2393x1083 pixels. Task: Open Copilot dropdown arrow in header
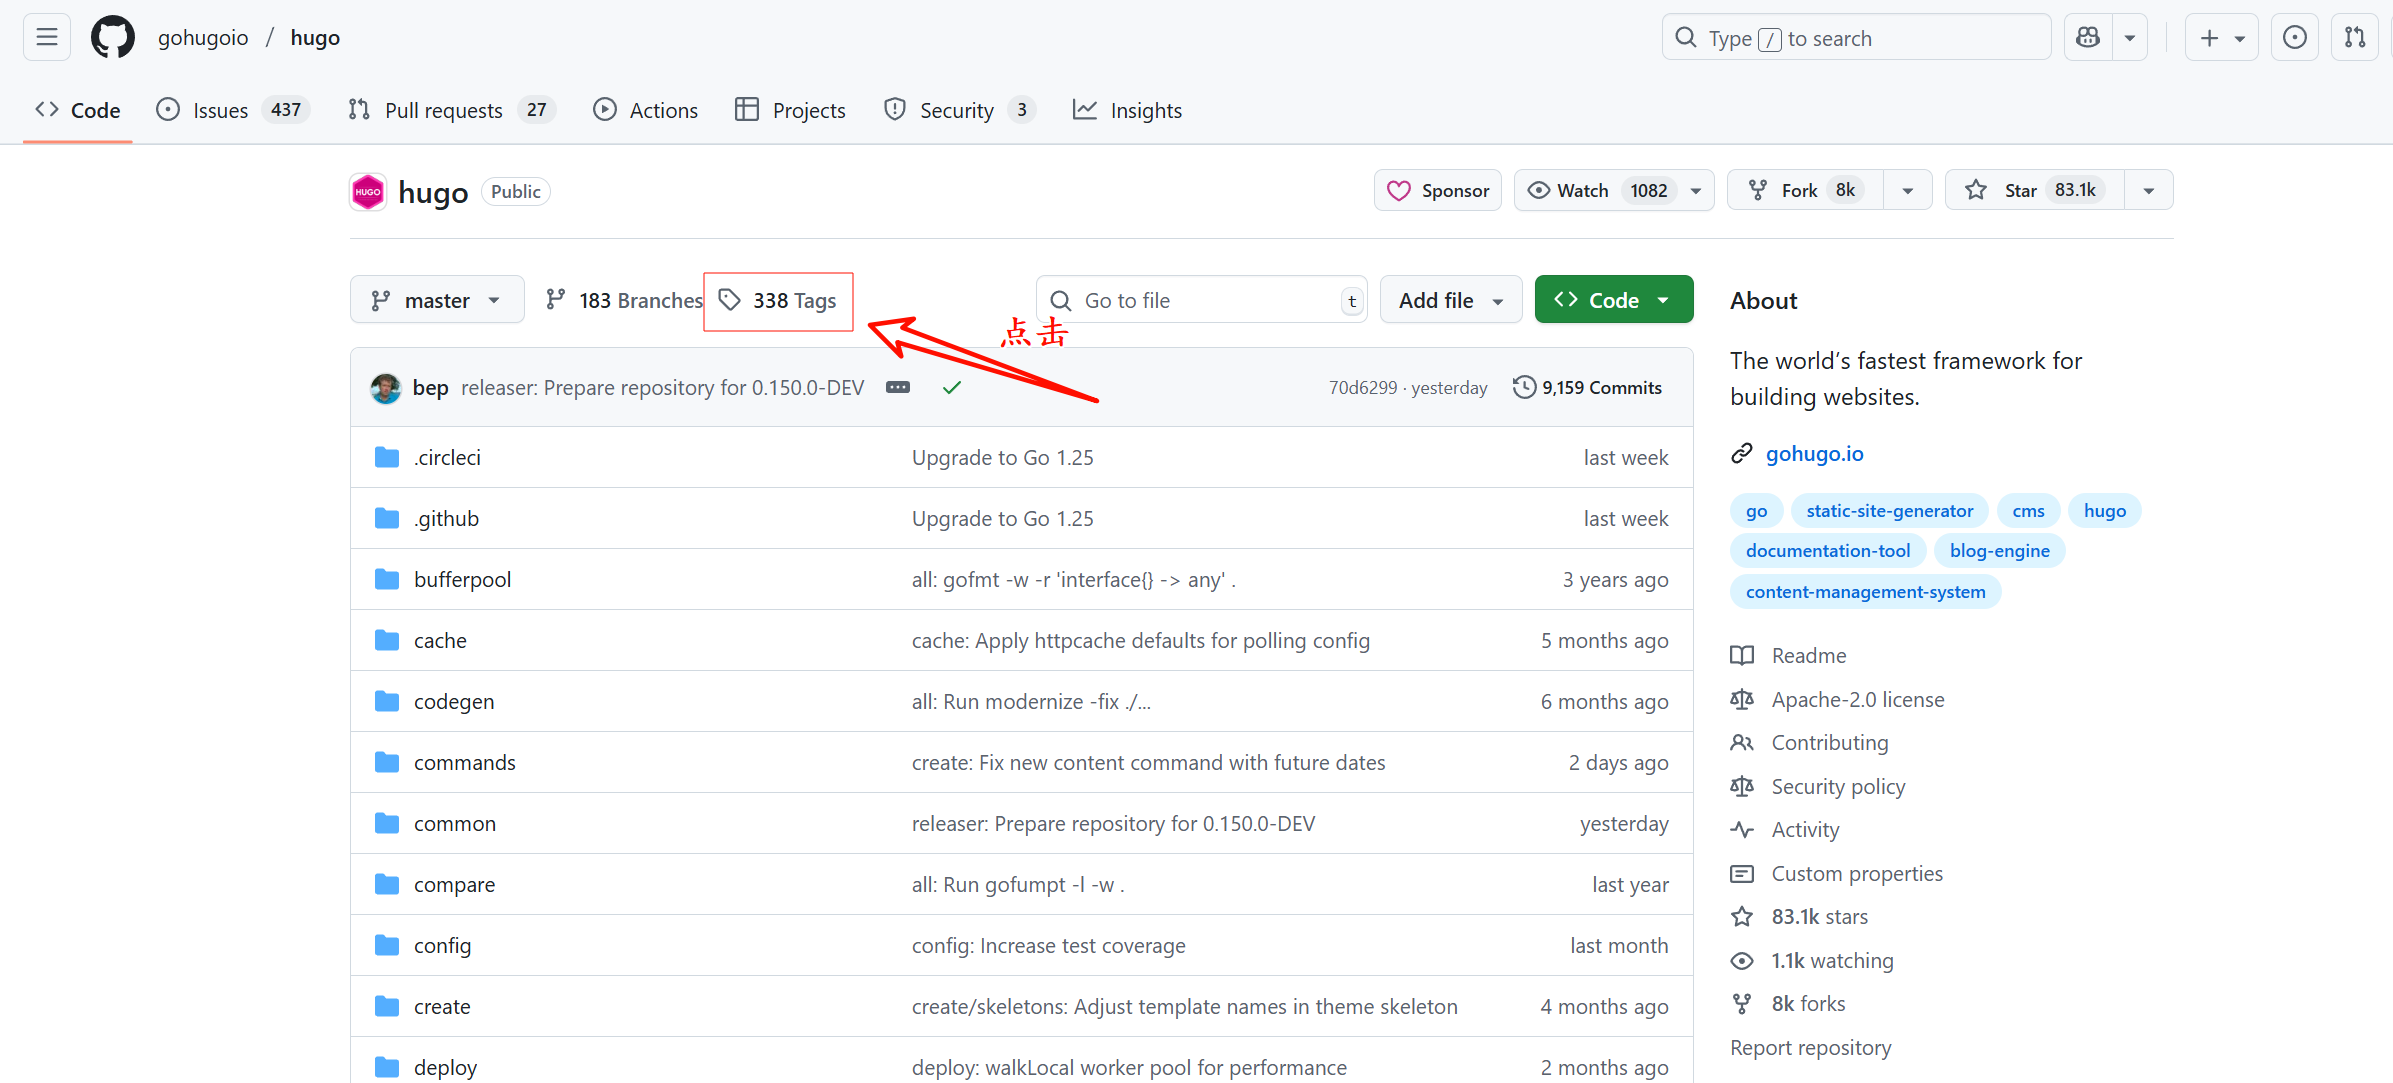tap(2130, 38)
